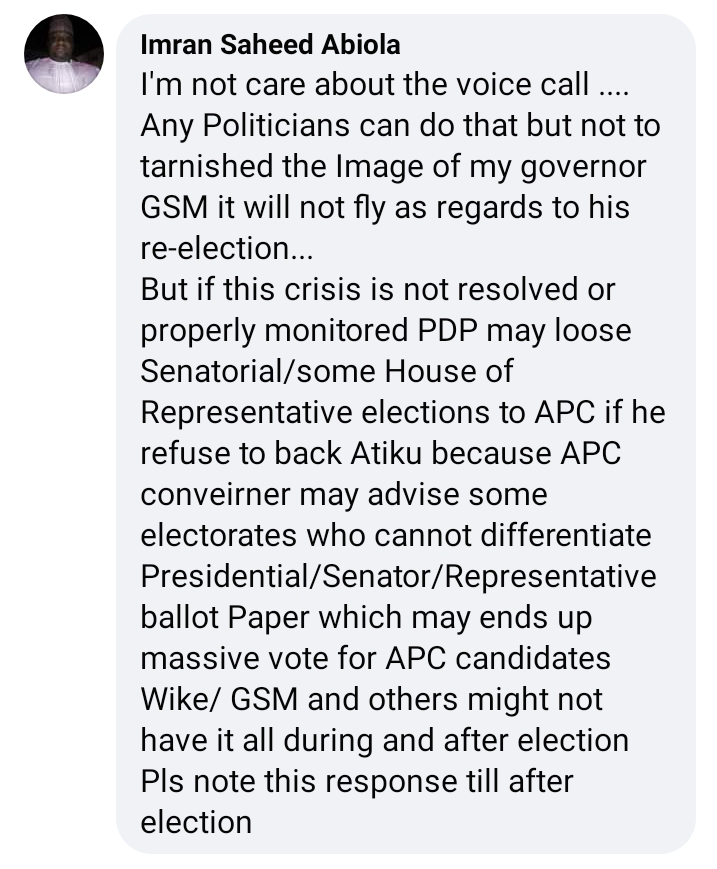This screenshot has width=717, height=869.
Task: Open Imran Saheed Abiola's profile picture
Action: pyautogui.click(x=64, y=54)
